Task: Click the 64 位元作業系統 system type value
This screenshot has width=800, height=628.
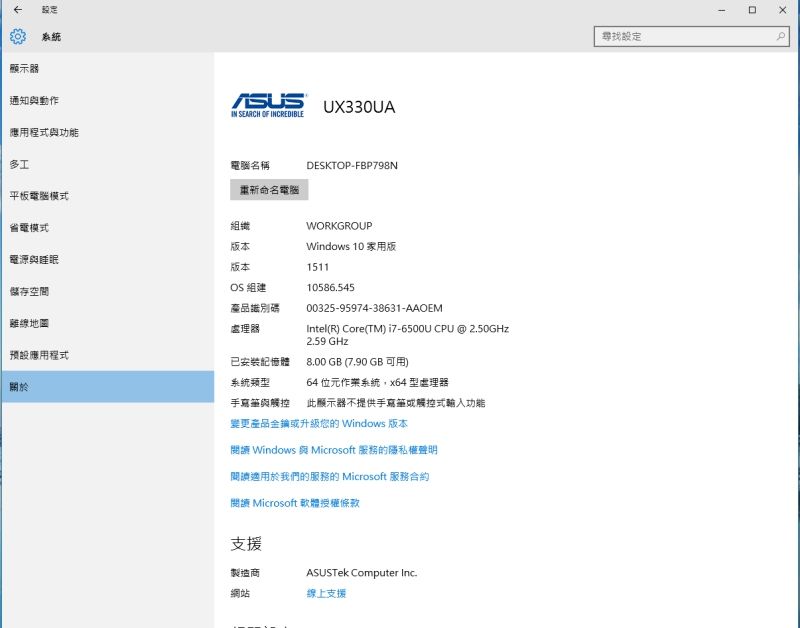Action: (x=378, y=382)
